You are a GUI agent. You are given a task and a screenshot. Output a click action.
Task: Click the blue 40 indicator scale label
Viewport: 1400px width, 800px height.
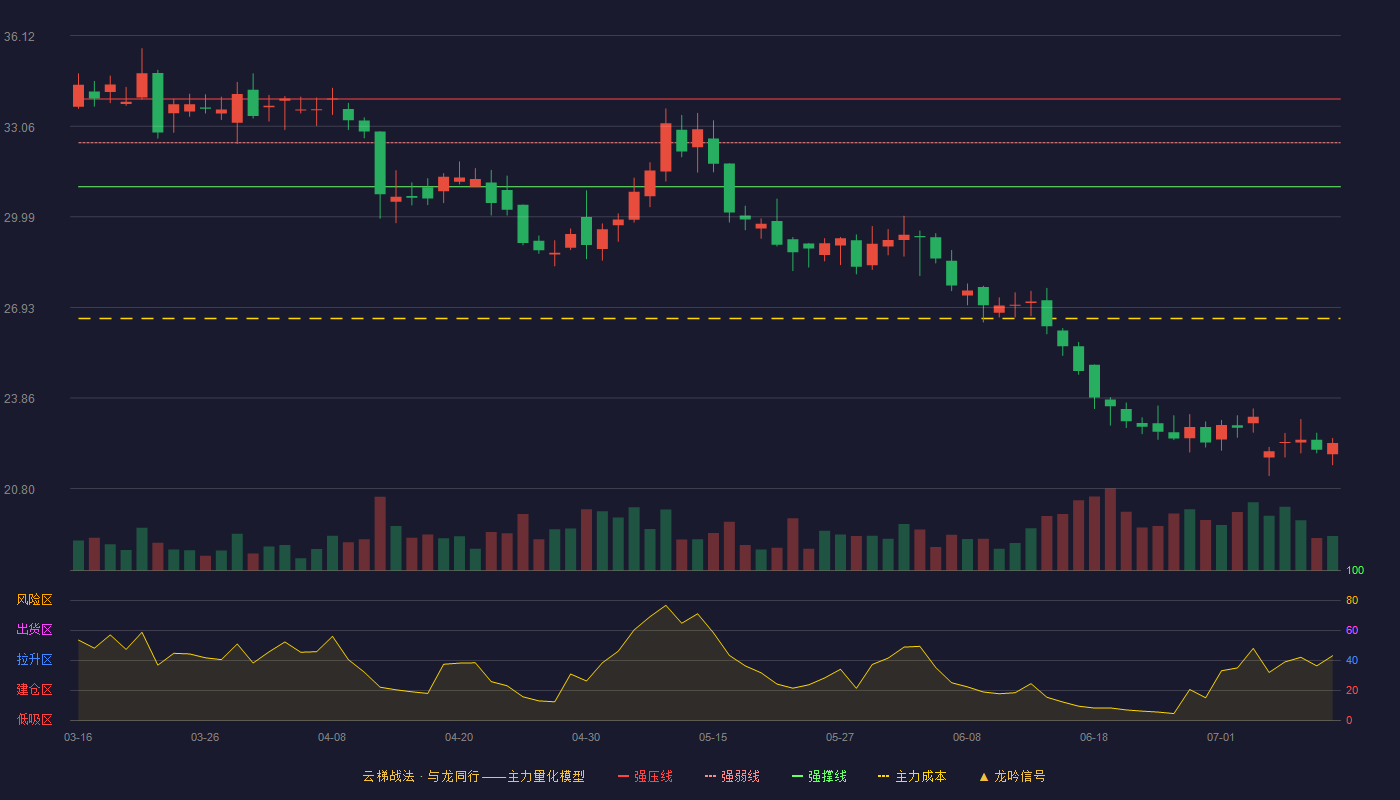tap(1352, 660)
